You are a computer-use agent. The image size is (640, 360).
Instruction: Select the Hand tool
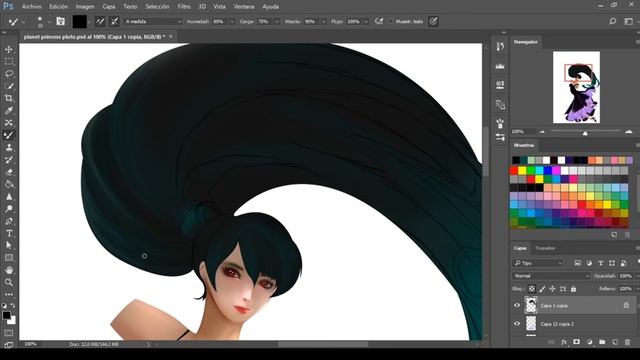pyautogui.click(x=9, y=270)
